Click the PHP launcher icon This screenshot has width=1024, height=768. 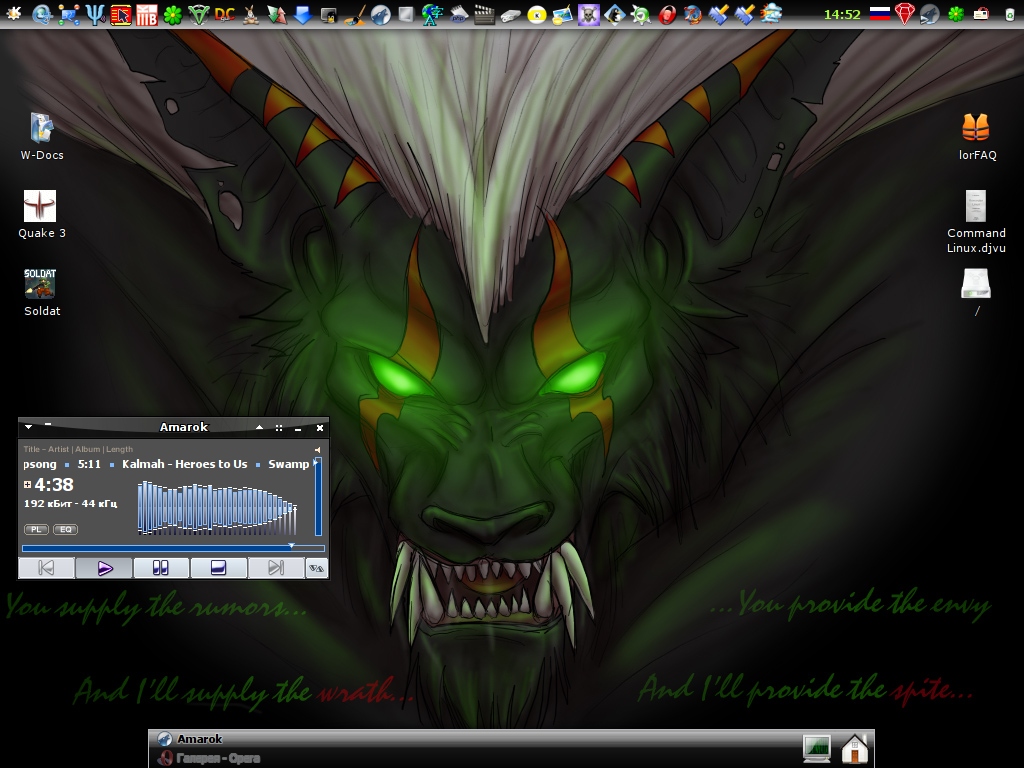pyautogui.click(x=459, y=14)
